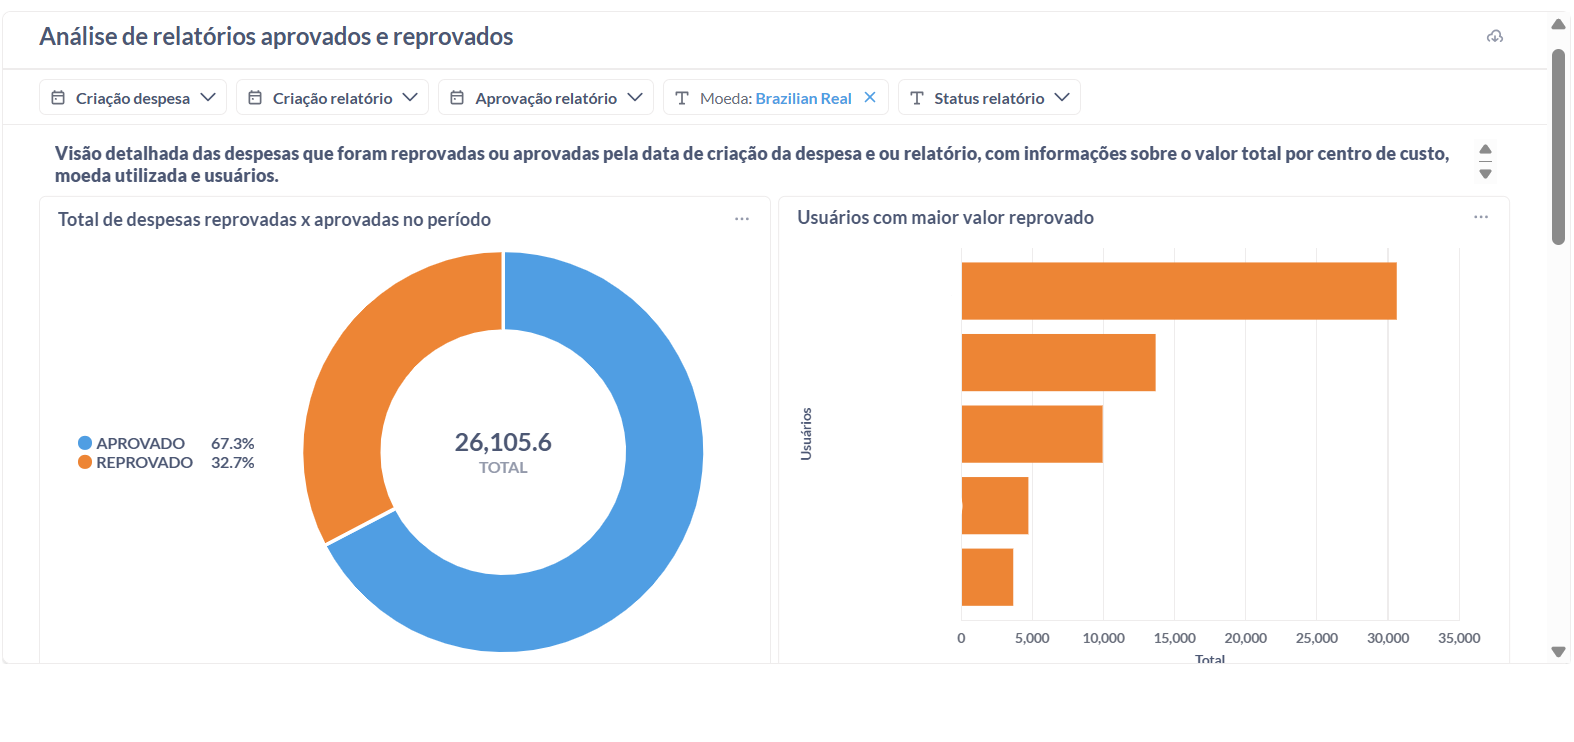
Task: Click calendar icon in Criação despesa filter
Action: [x=58, y=98]
